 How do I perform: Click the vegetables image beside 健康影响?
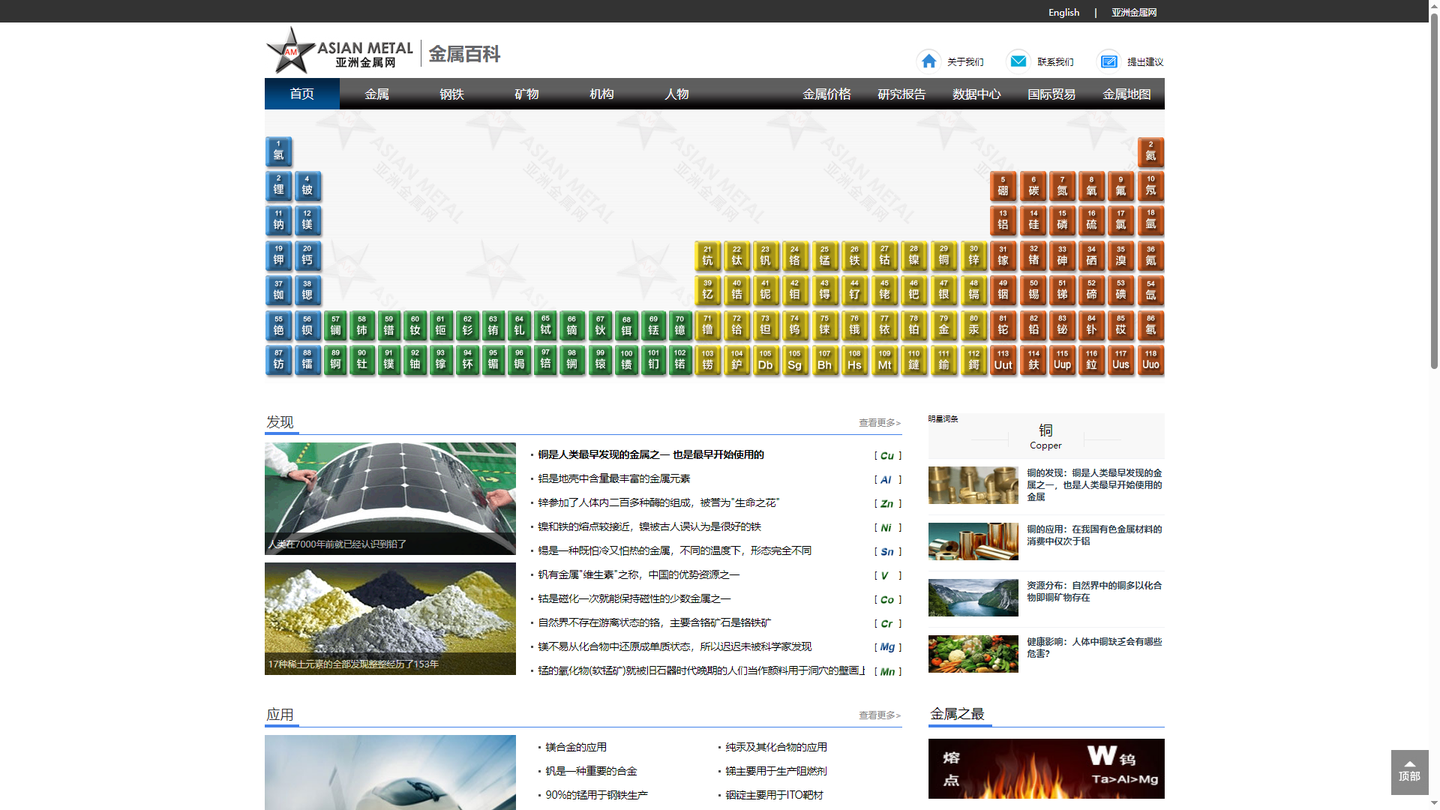coord(973,654)
